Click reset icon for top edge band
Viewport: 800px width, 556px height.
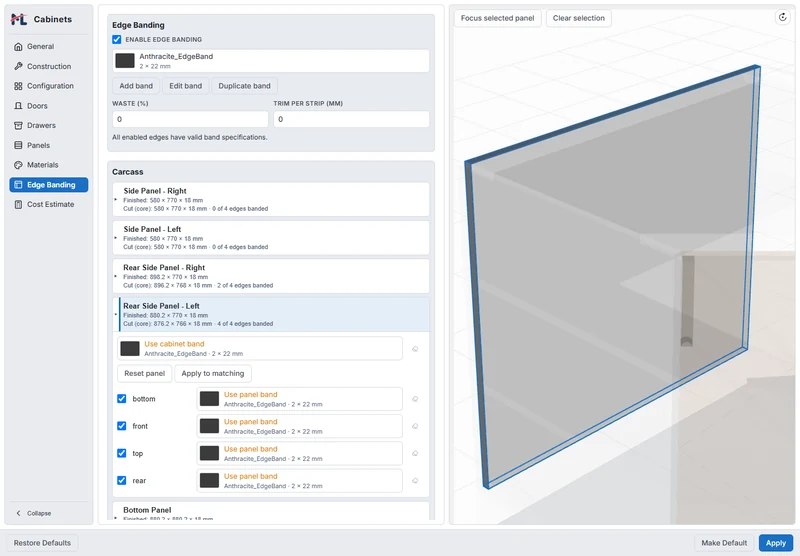pyautogui.click(x=415, y=453)
